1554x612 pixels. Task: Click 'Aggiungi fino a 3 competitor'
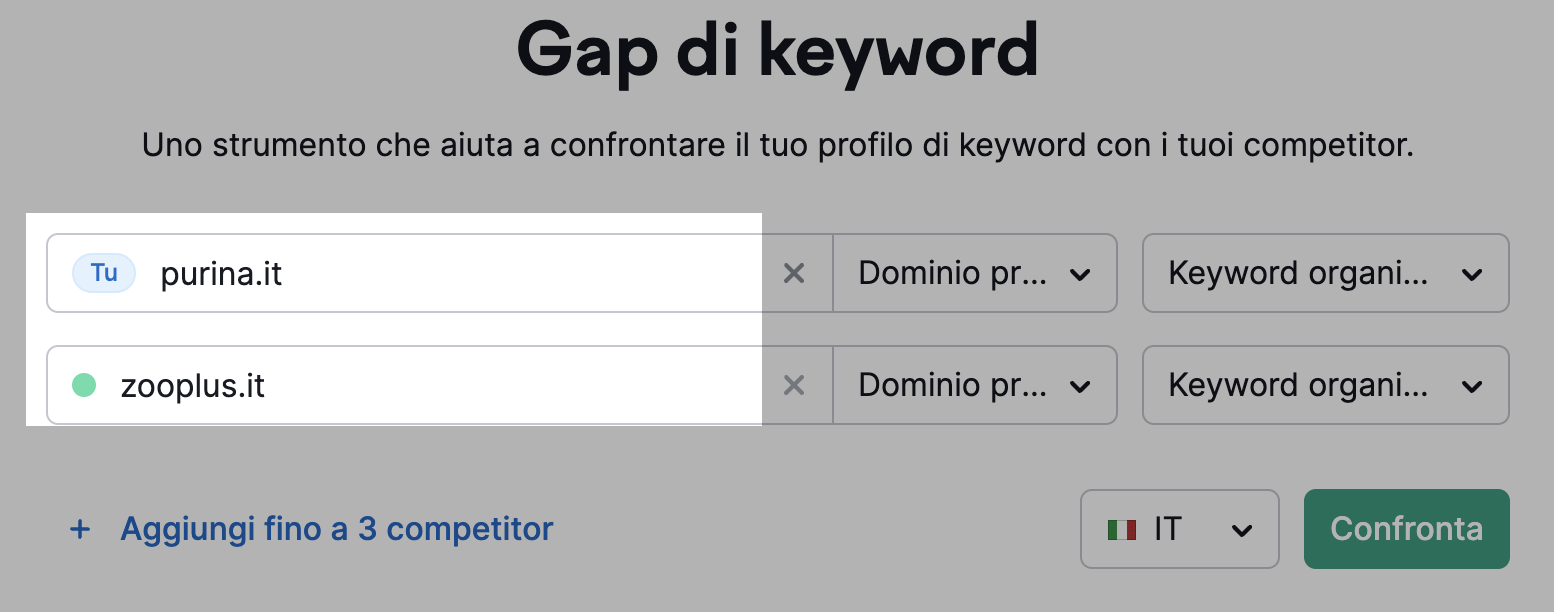(335, 529)
